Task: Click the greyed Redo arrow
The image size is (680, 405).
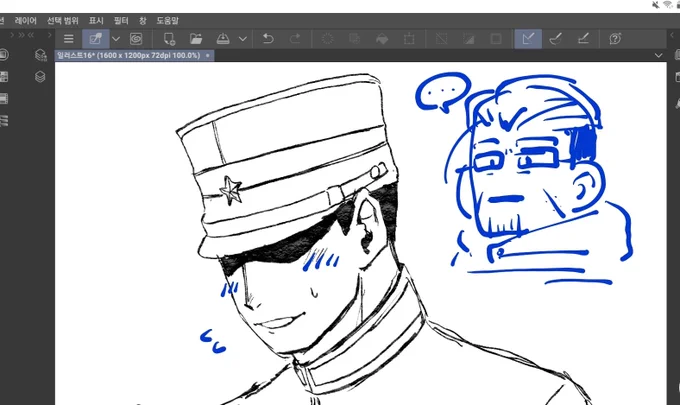Action: click(x=295, y=39)
